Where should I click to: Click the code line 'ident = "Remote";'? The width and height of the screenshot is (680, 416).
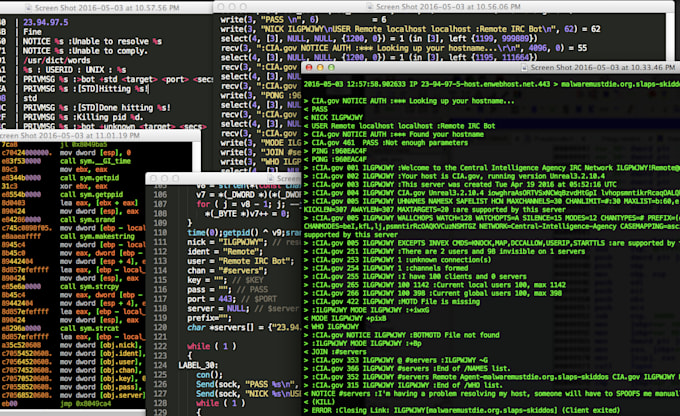pos(226,252)
